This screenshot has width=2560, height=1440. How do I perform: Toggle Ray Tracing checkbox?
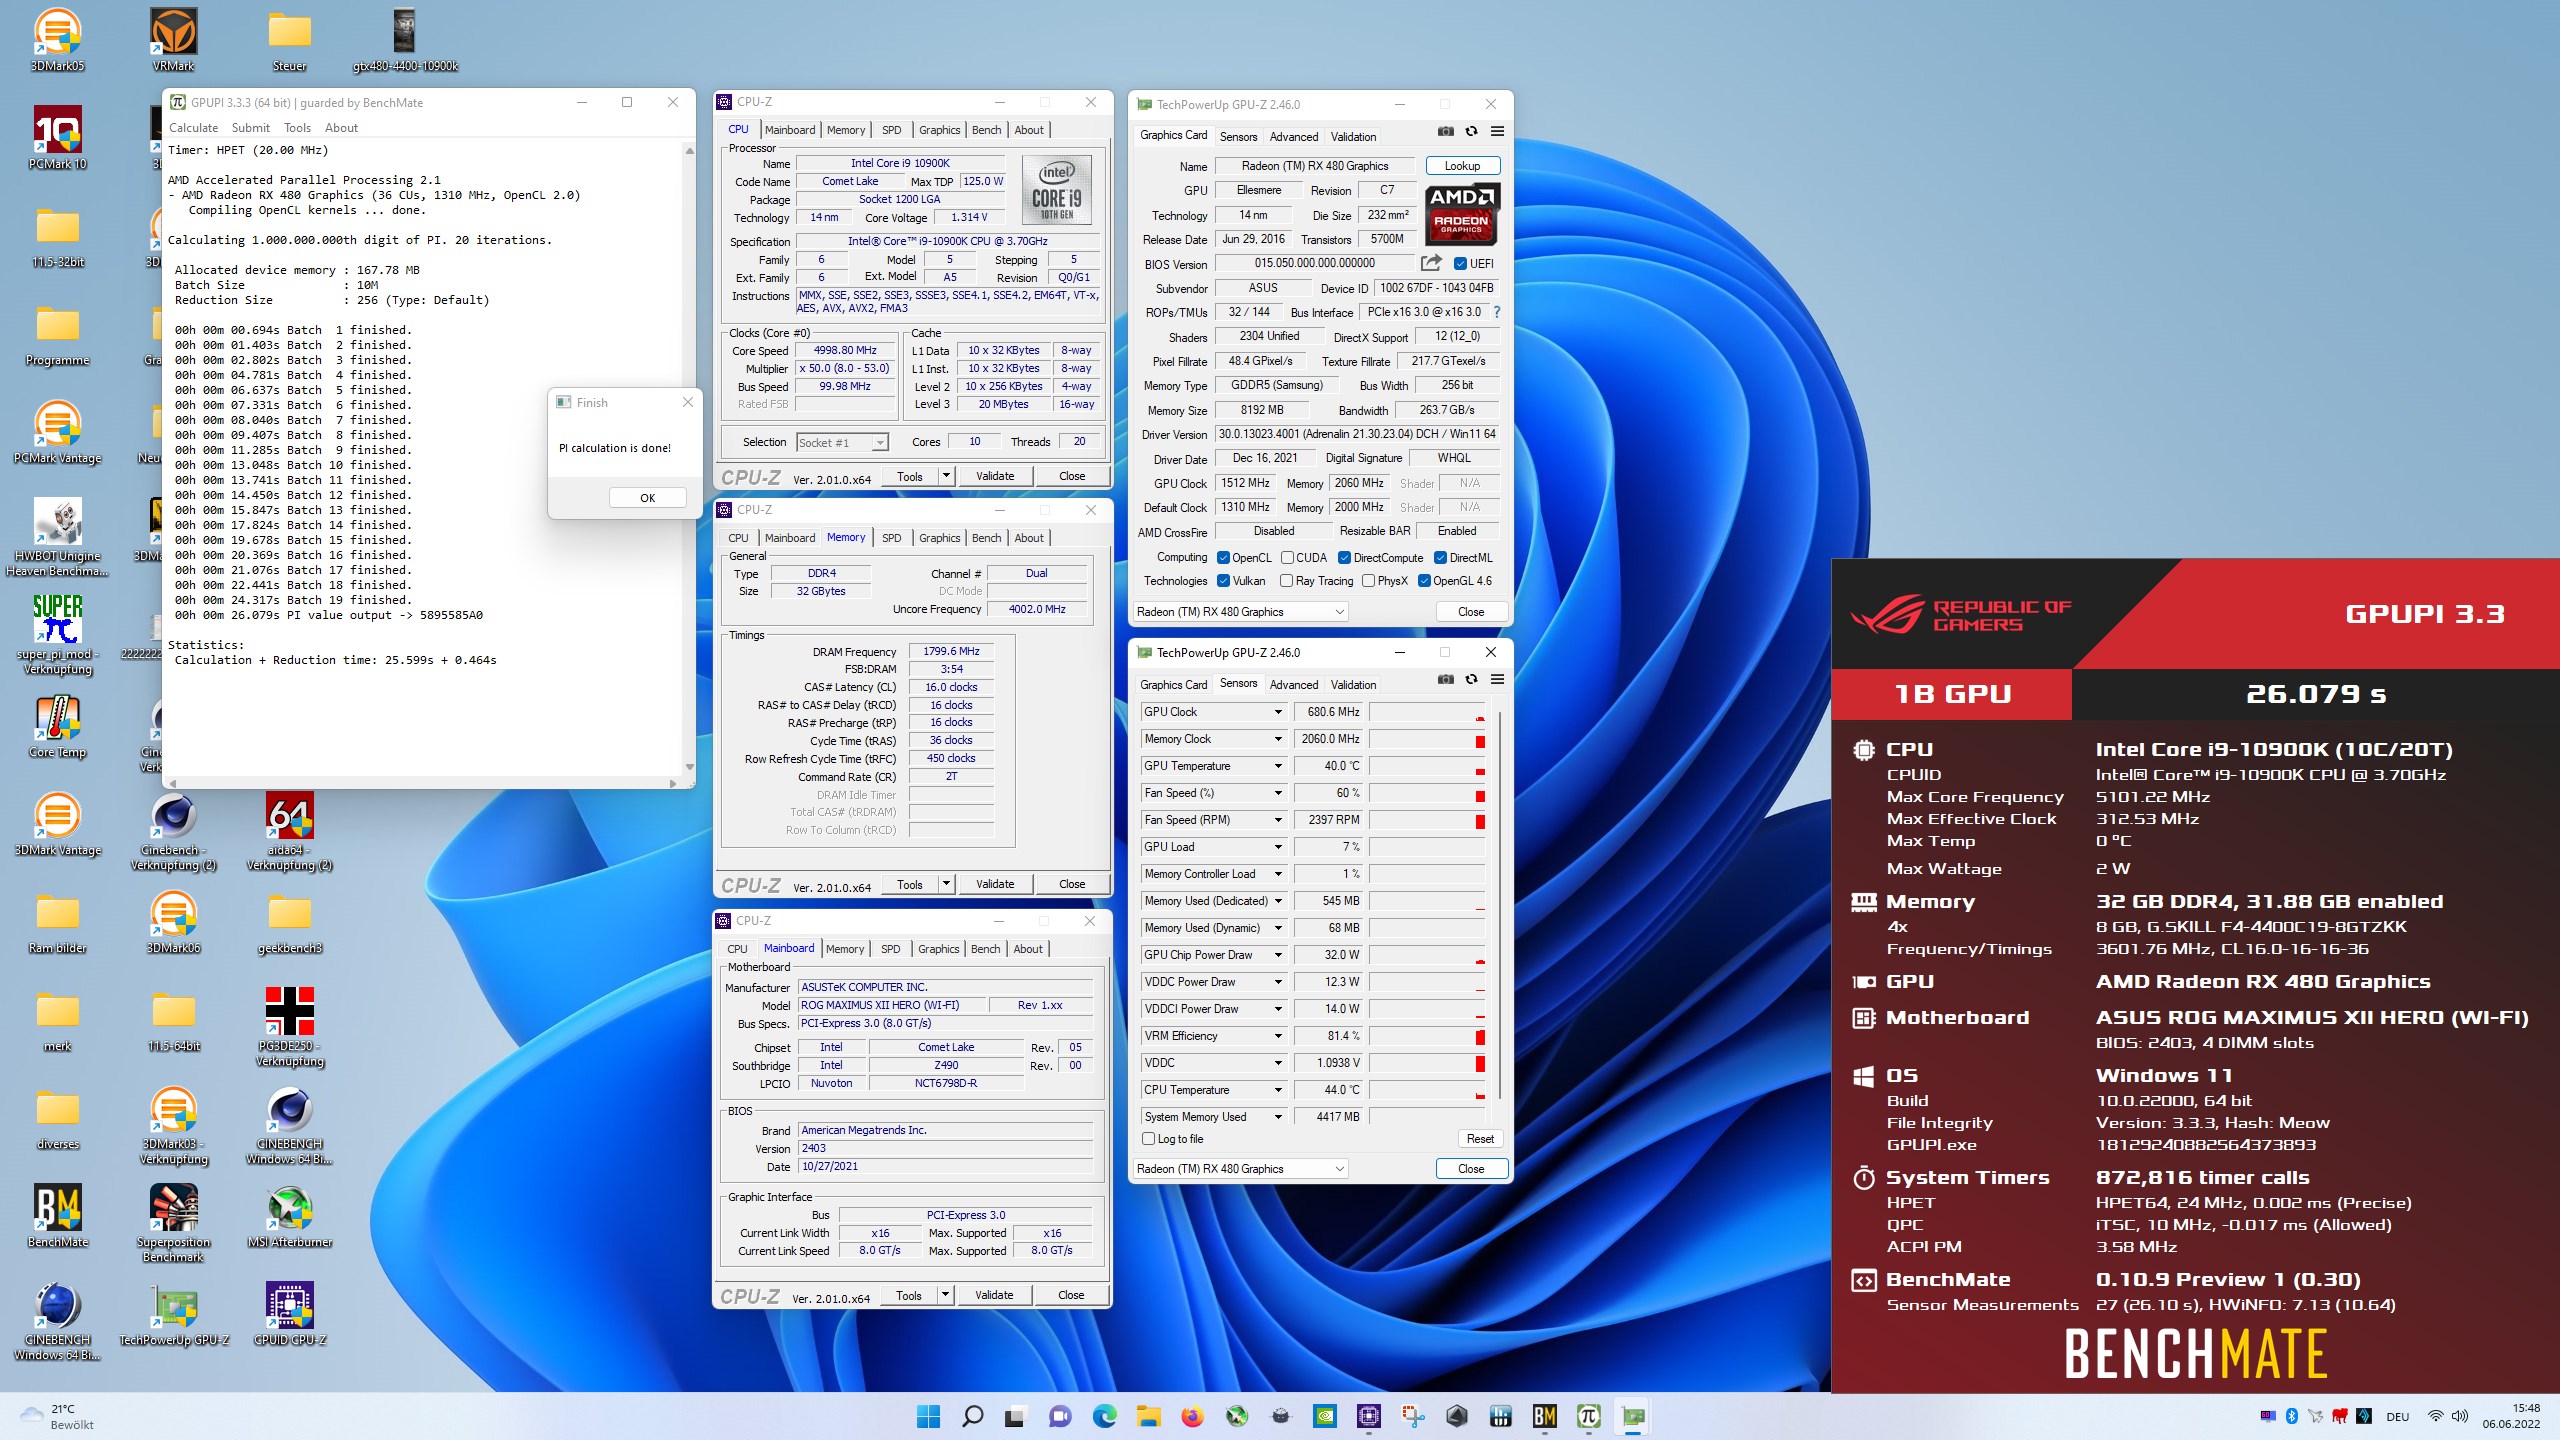point(1285,581)
